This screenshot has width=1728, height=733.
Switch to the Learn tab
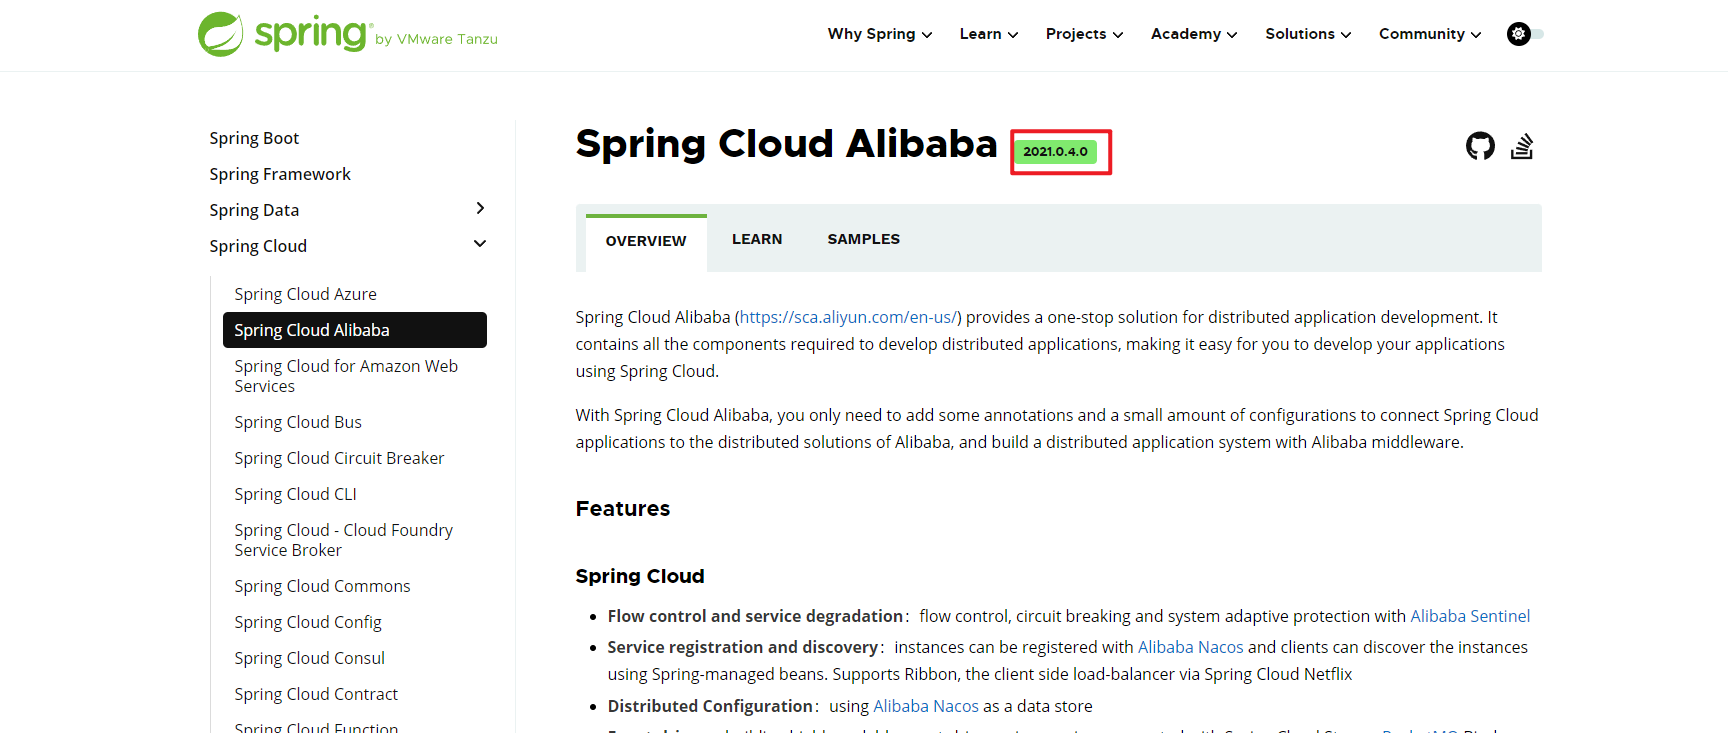pyautogui.click(x=757, y=239)
